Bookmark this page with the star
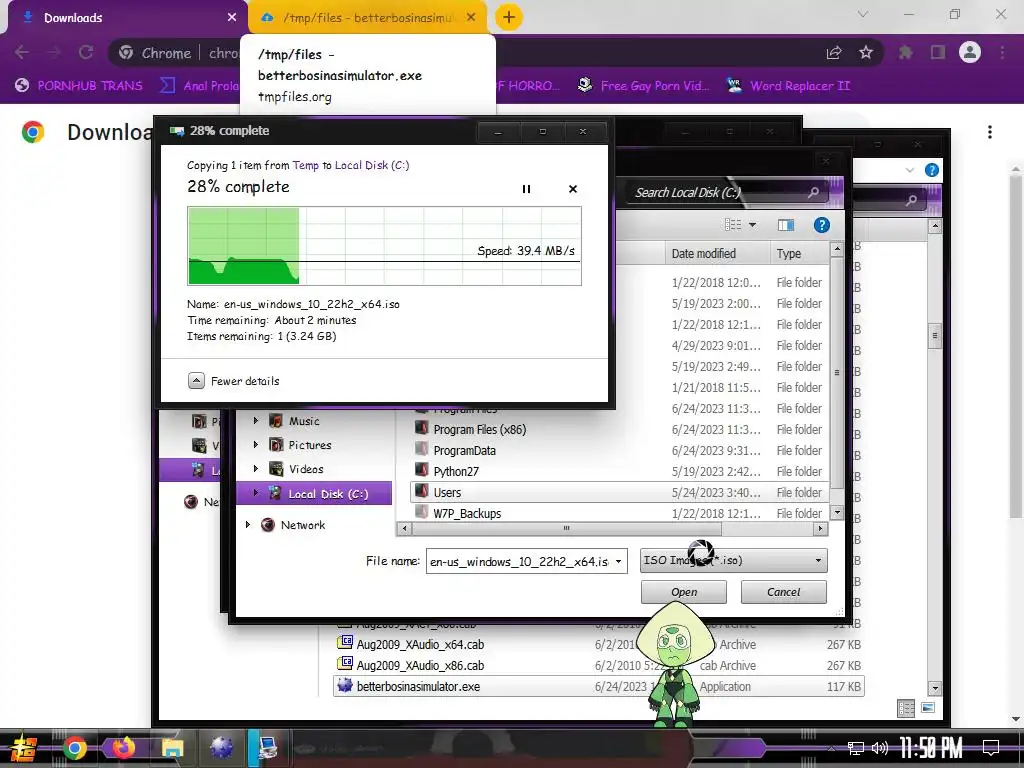 (866, 52)
